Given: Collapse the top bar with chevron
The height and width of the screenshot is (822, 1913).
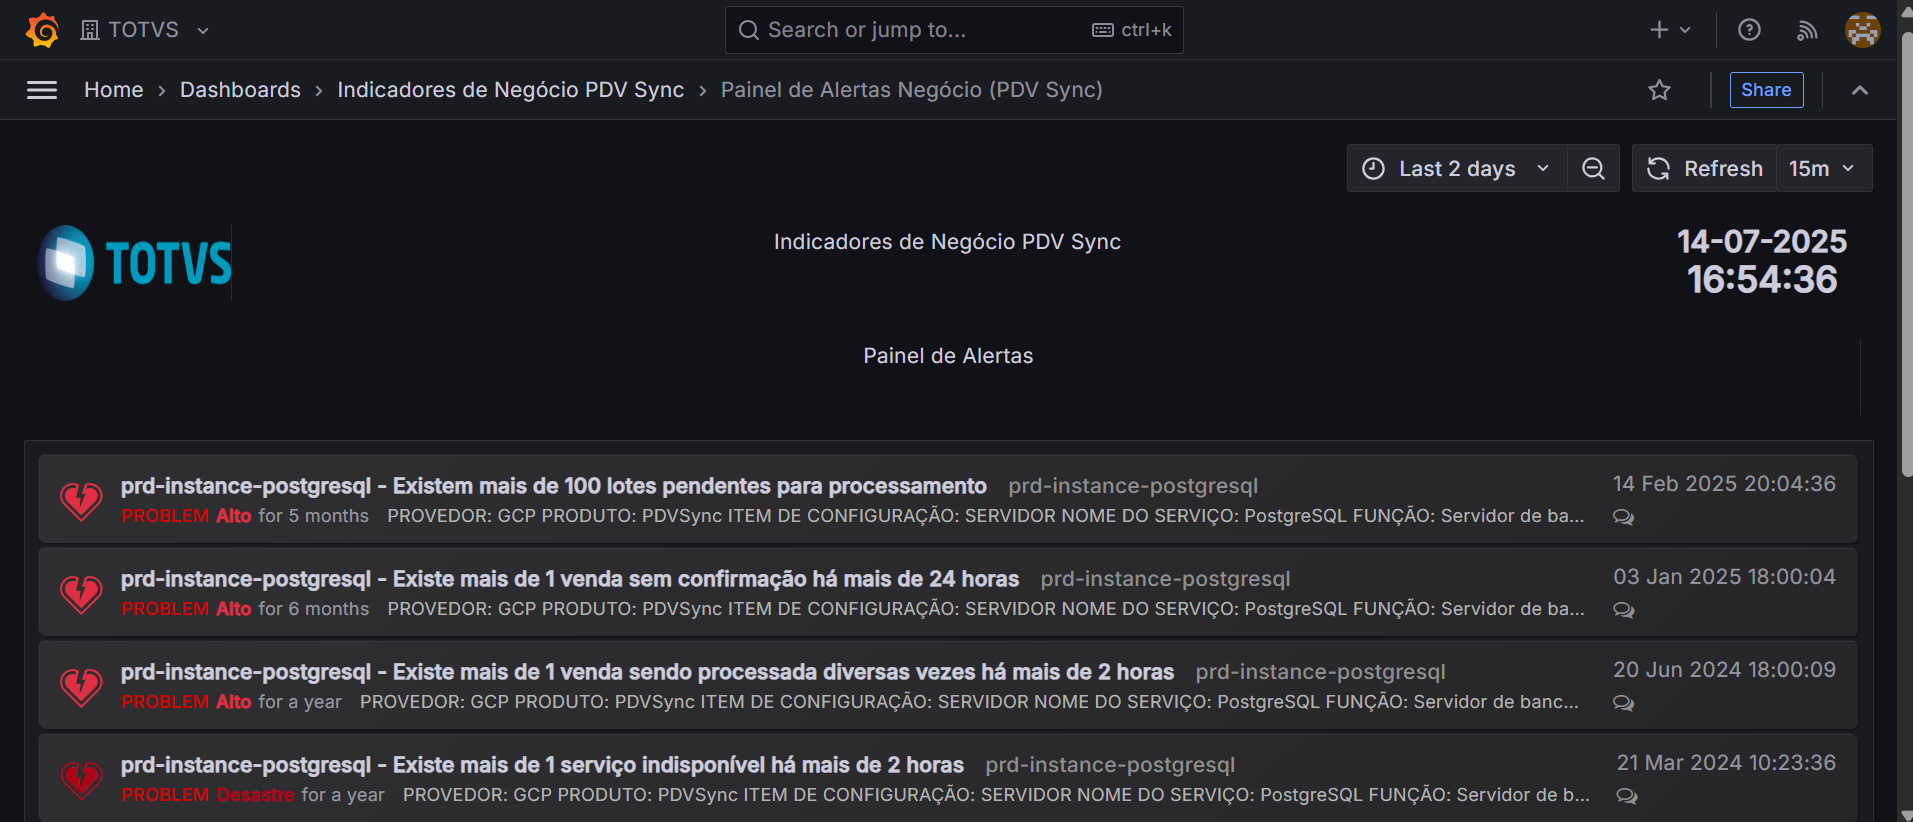Looking at the screenshot, I should tap(1859, 90).
